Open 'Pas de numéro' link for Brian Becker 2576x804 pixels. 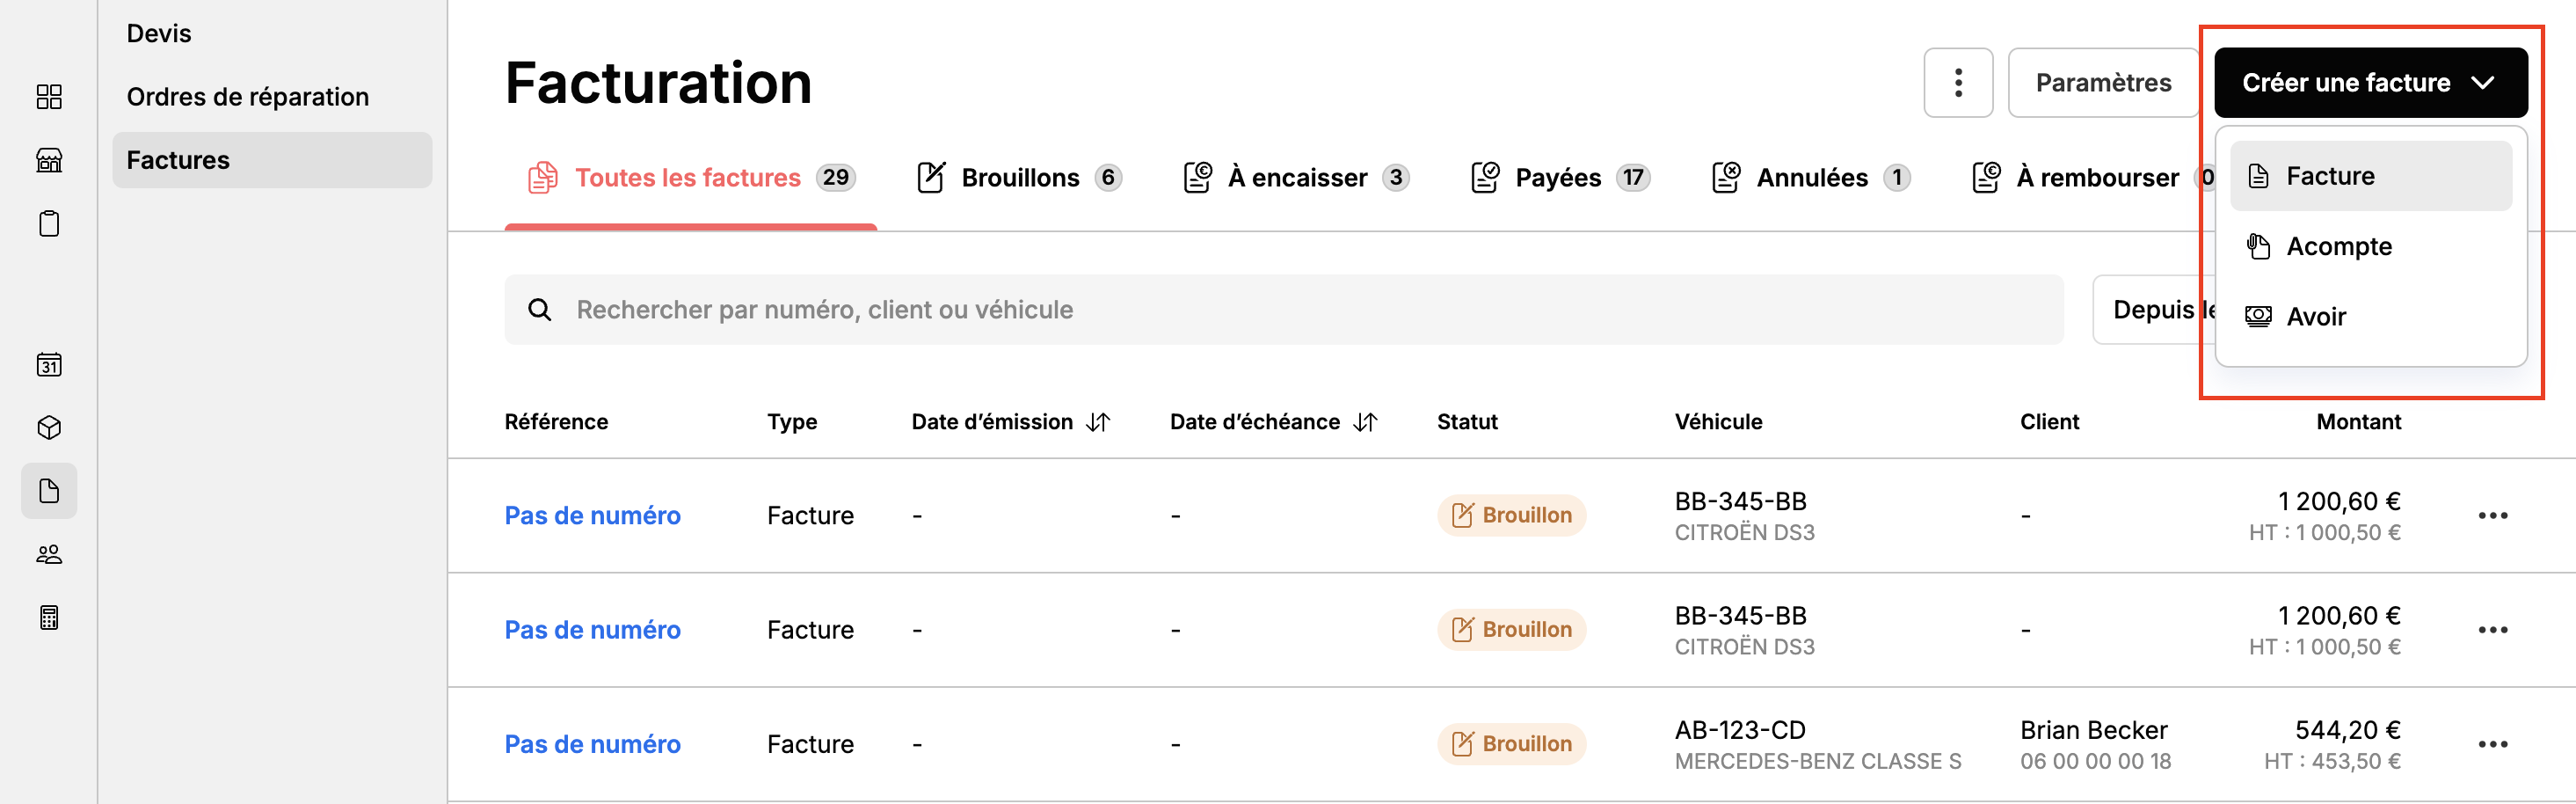592,745
